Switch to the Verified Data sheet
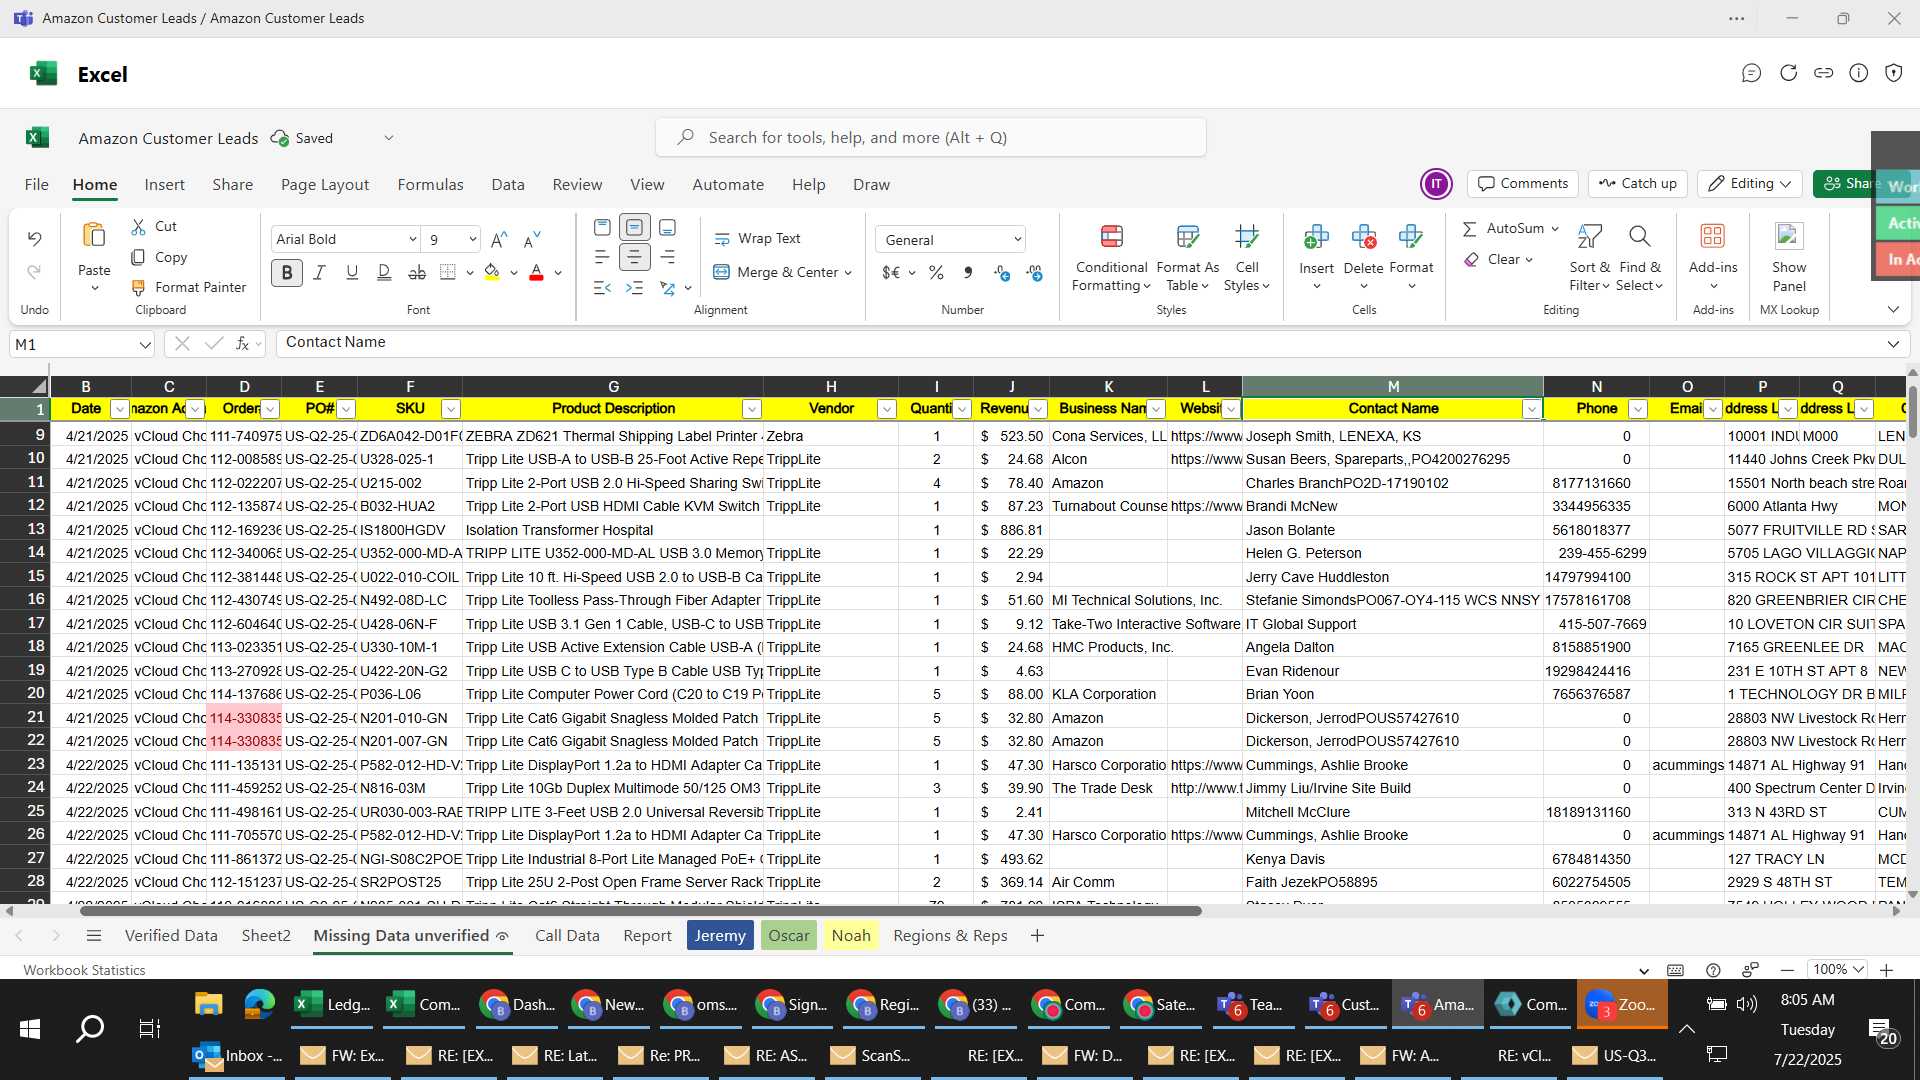This screenshot has width=1920, height=1080. click(171, 936)
